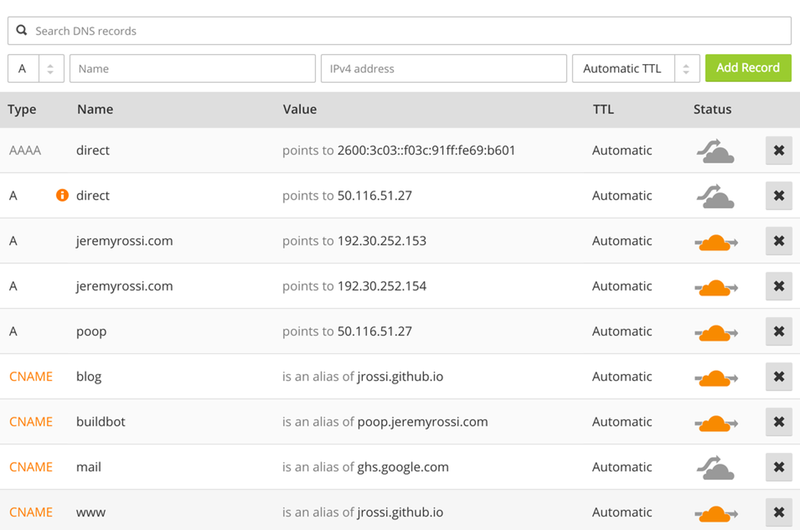Delete the AAAA direct record
This screenshot has height=530, width=800.
779,150
